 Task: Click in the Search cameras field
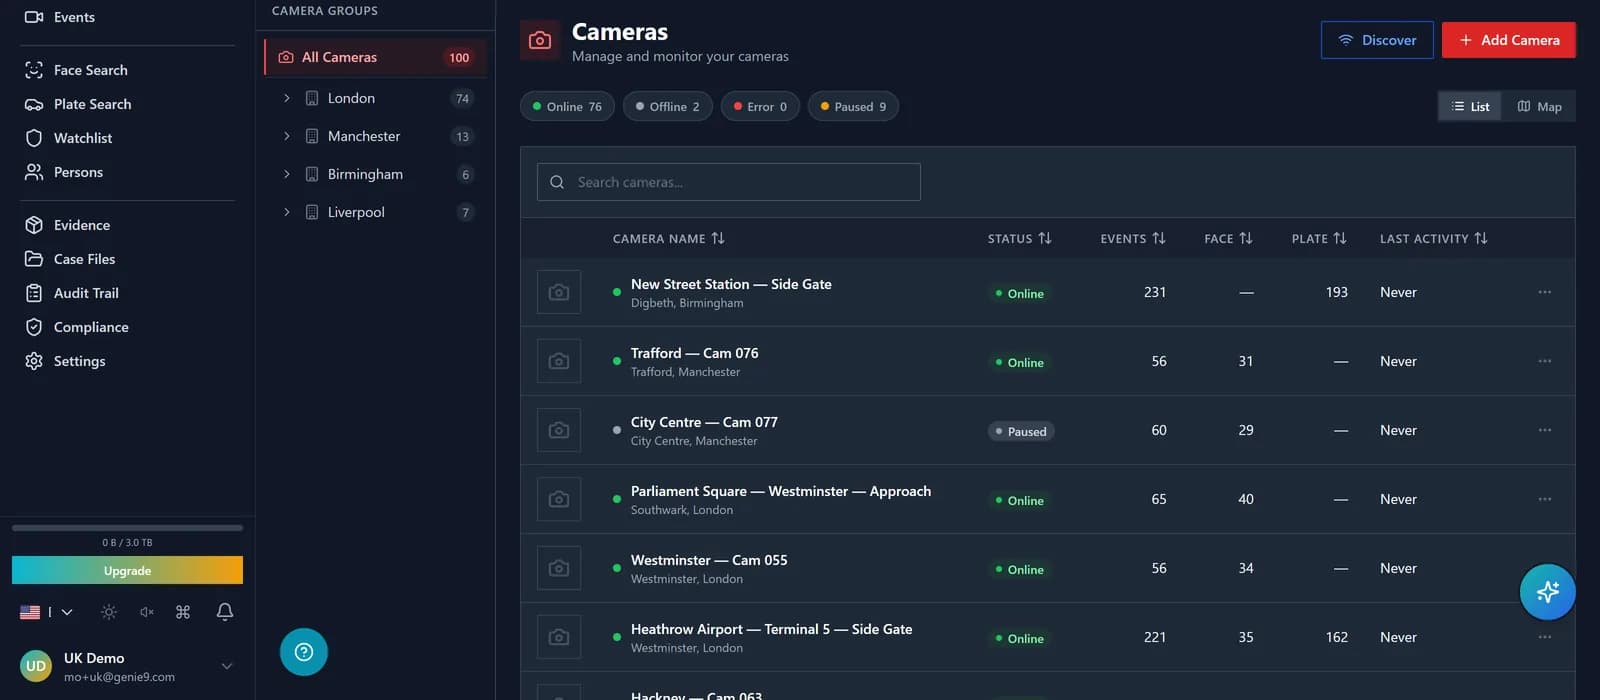729,182
